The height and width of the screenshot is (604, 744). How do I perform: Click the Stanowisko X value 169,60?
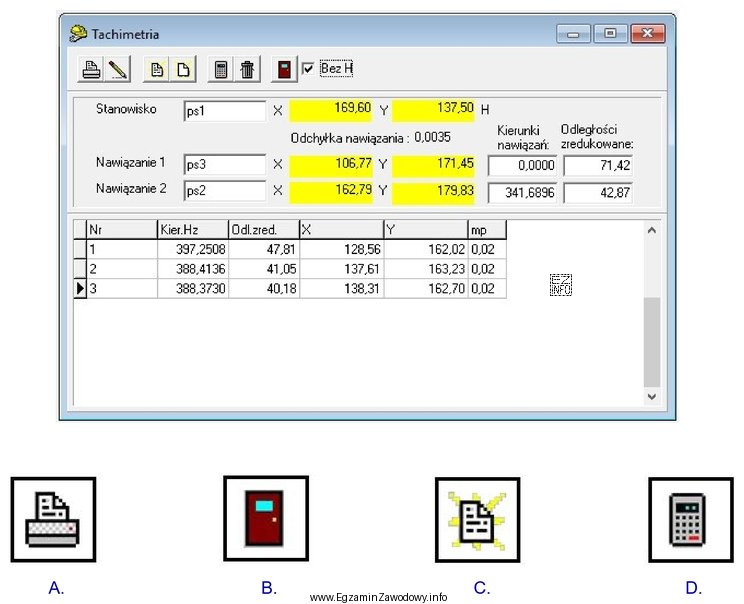[331, 111]
